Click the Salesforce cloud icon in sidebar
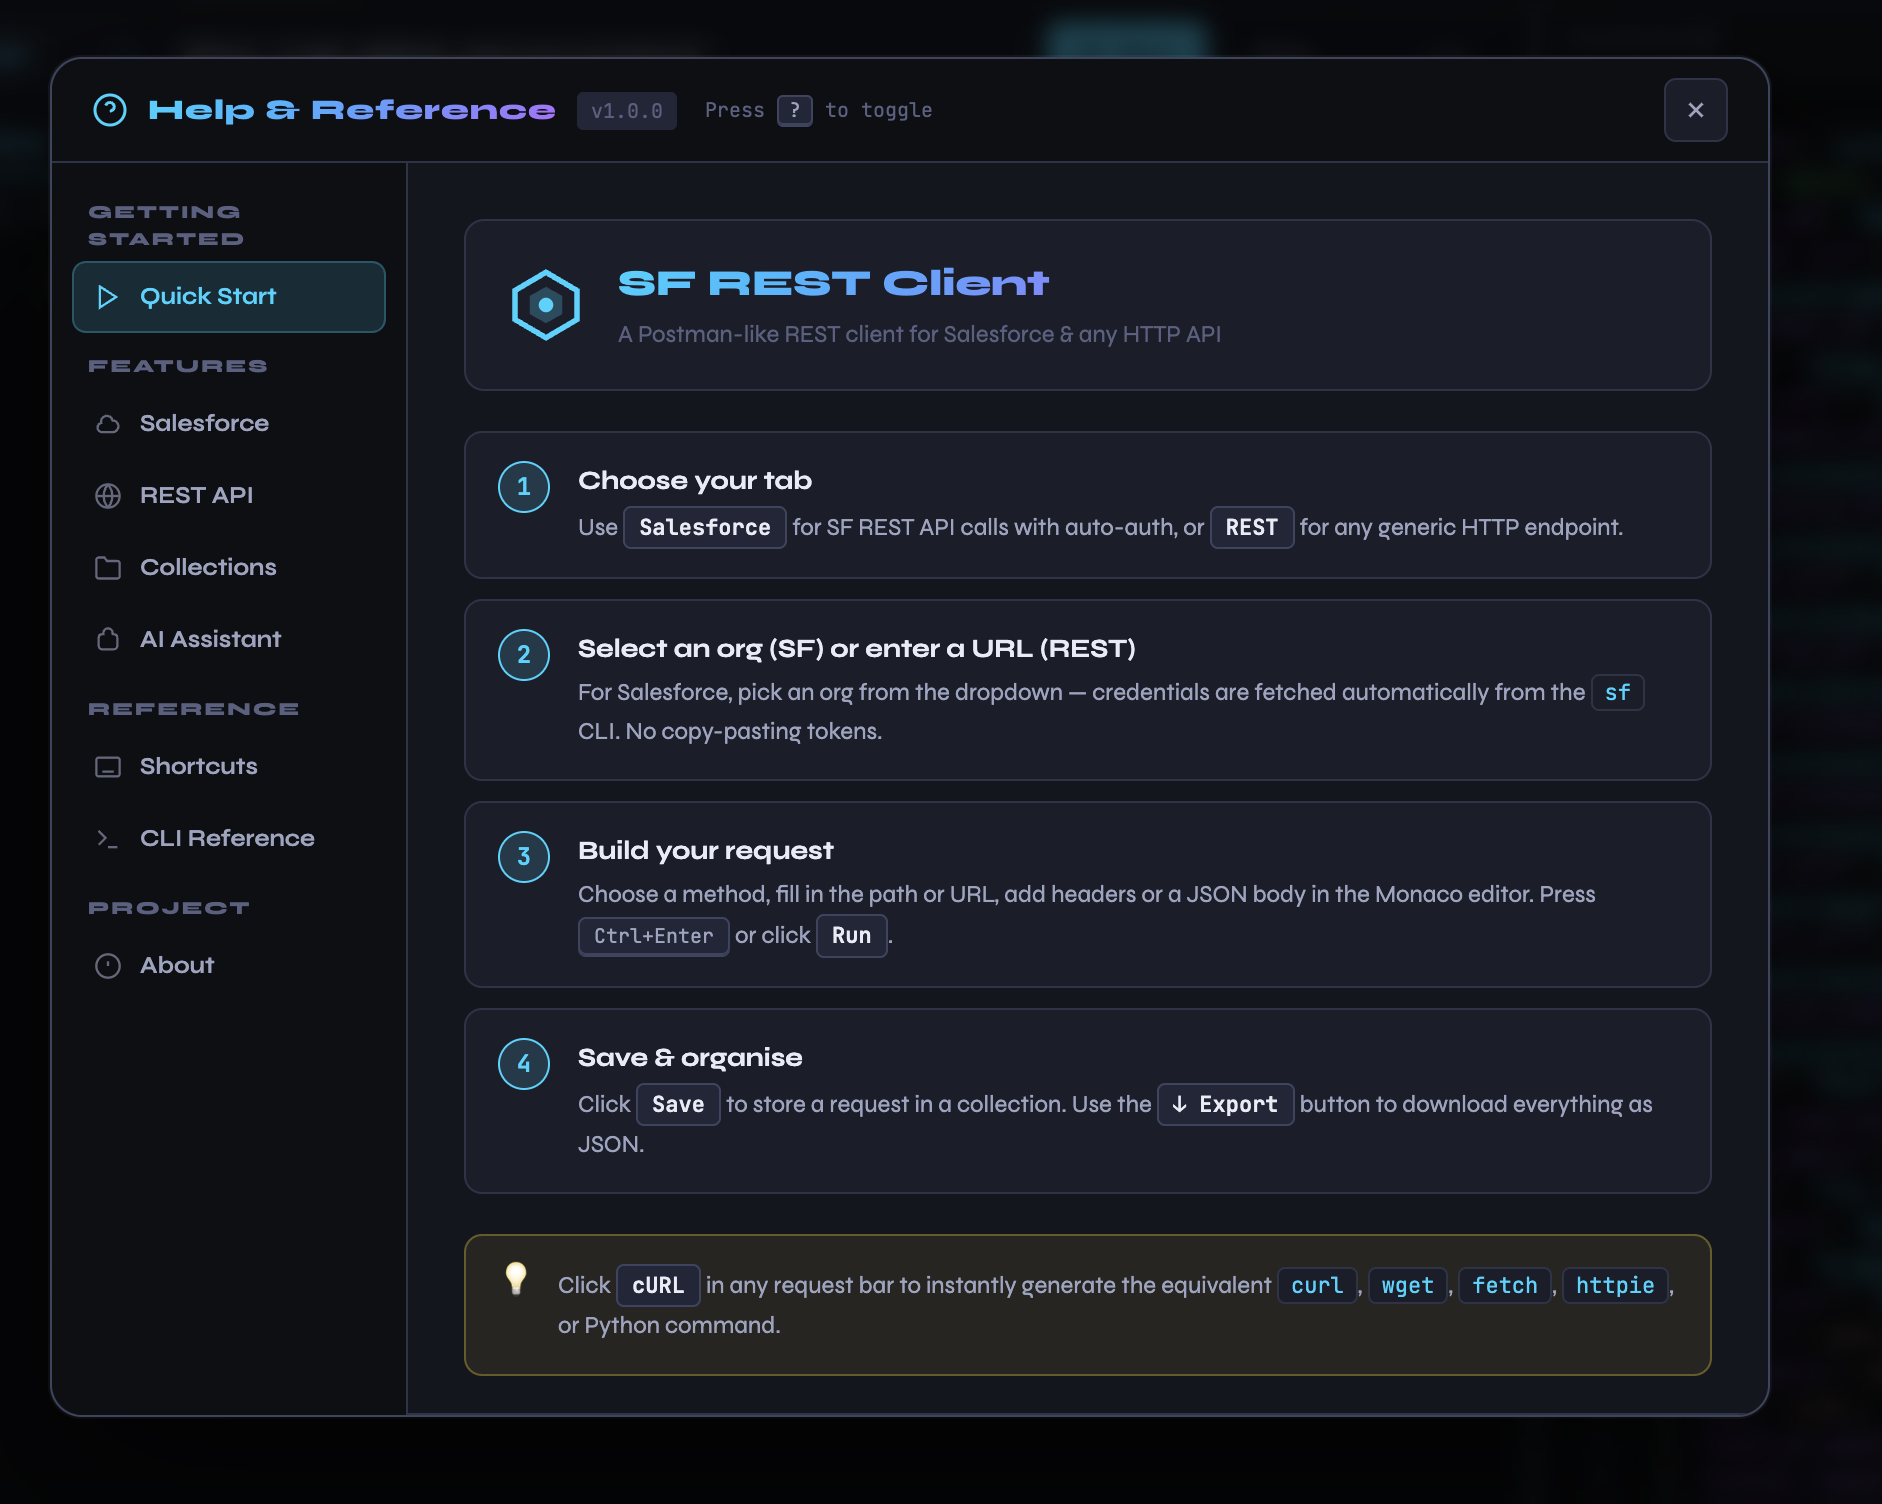 click(108, 424)
